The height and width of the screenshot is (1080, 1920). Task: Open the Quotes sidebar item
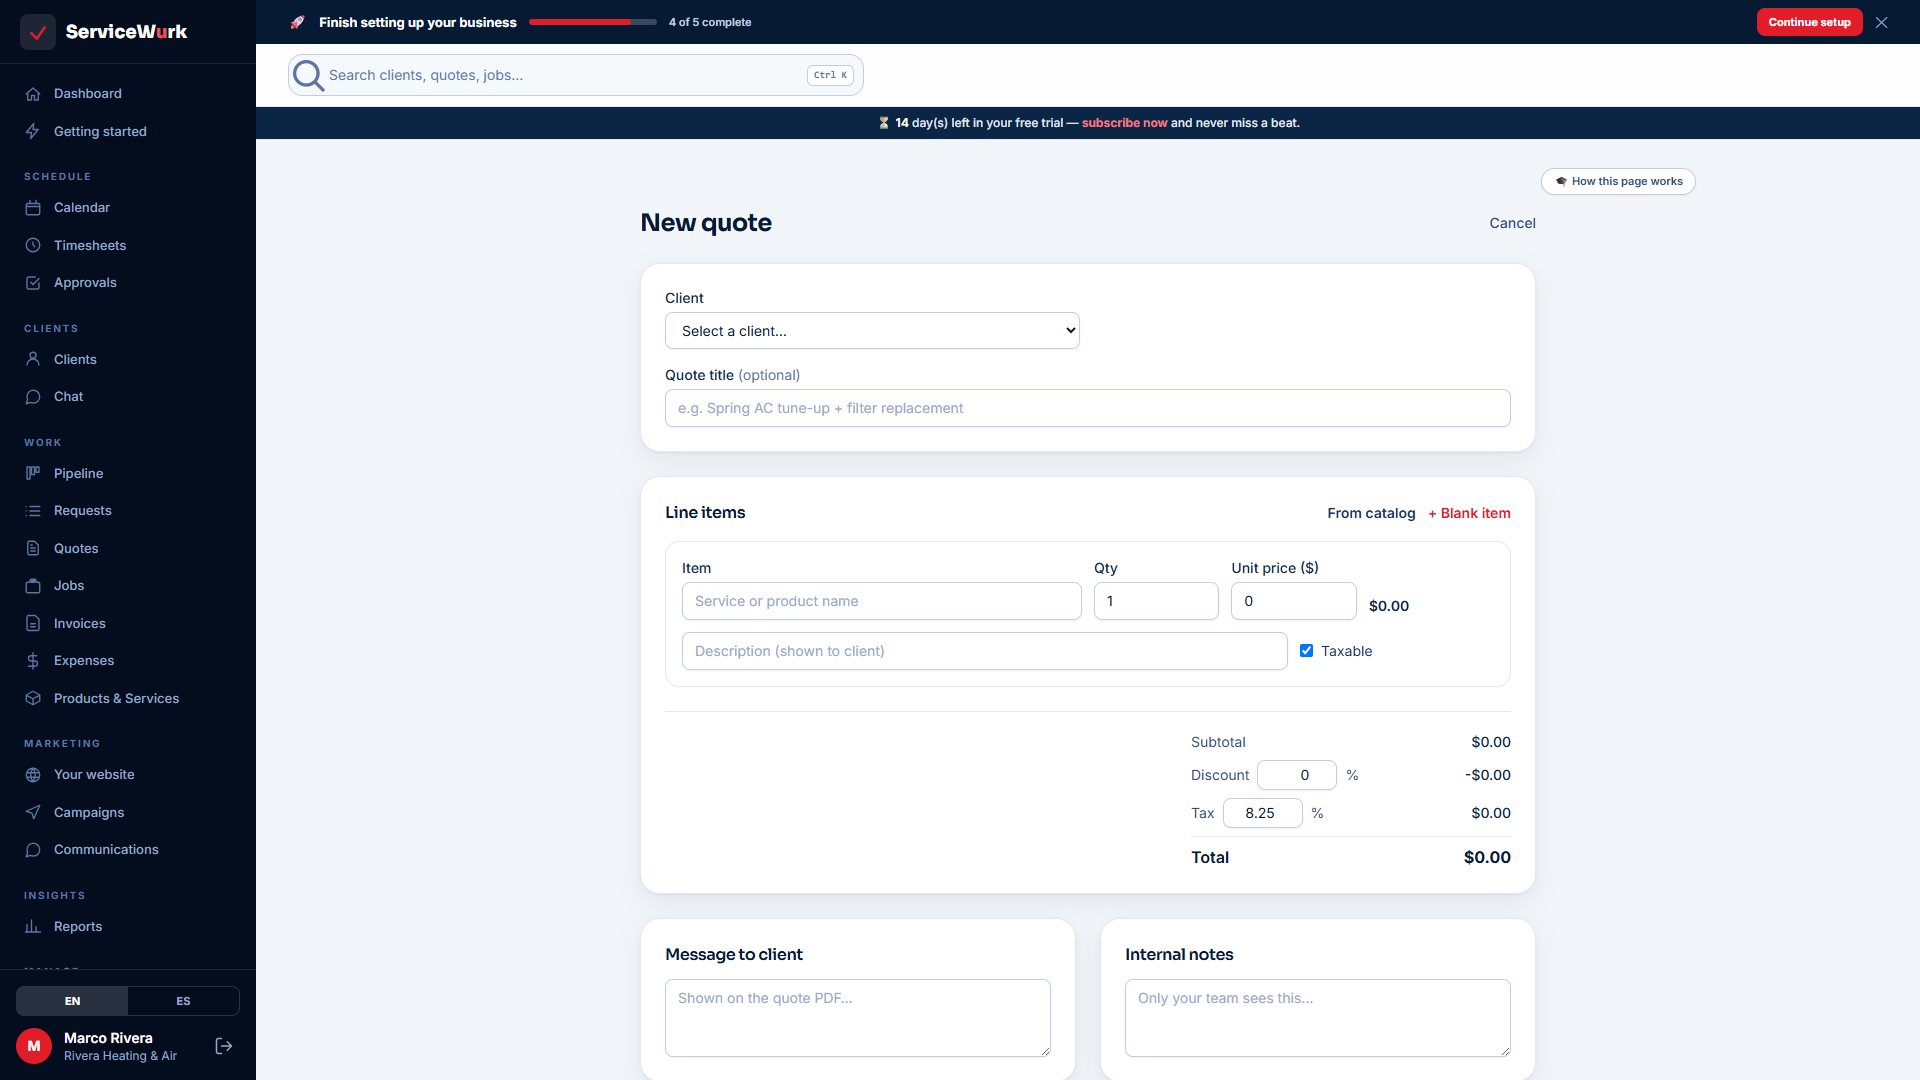tap(128, 548)
